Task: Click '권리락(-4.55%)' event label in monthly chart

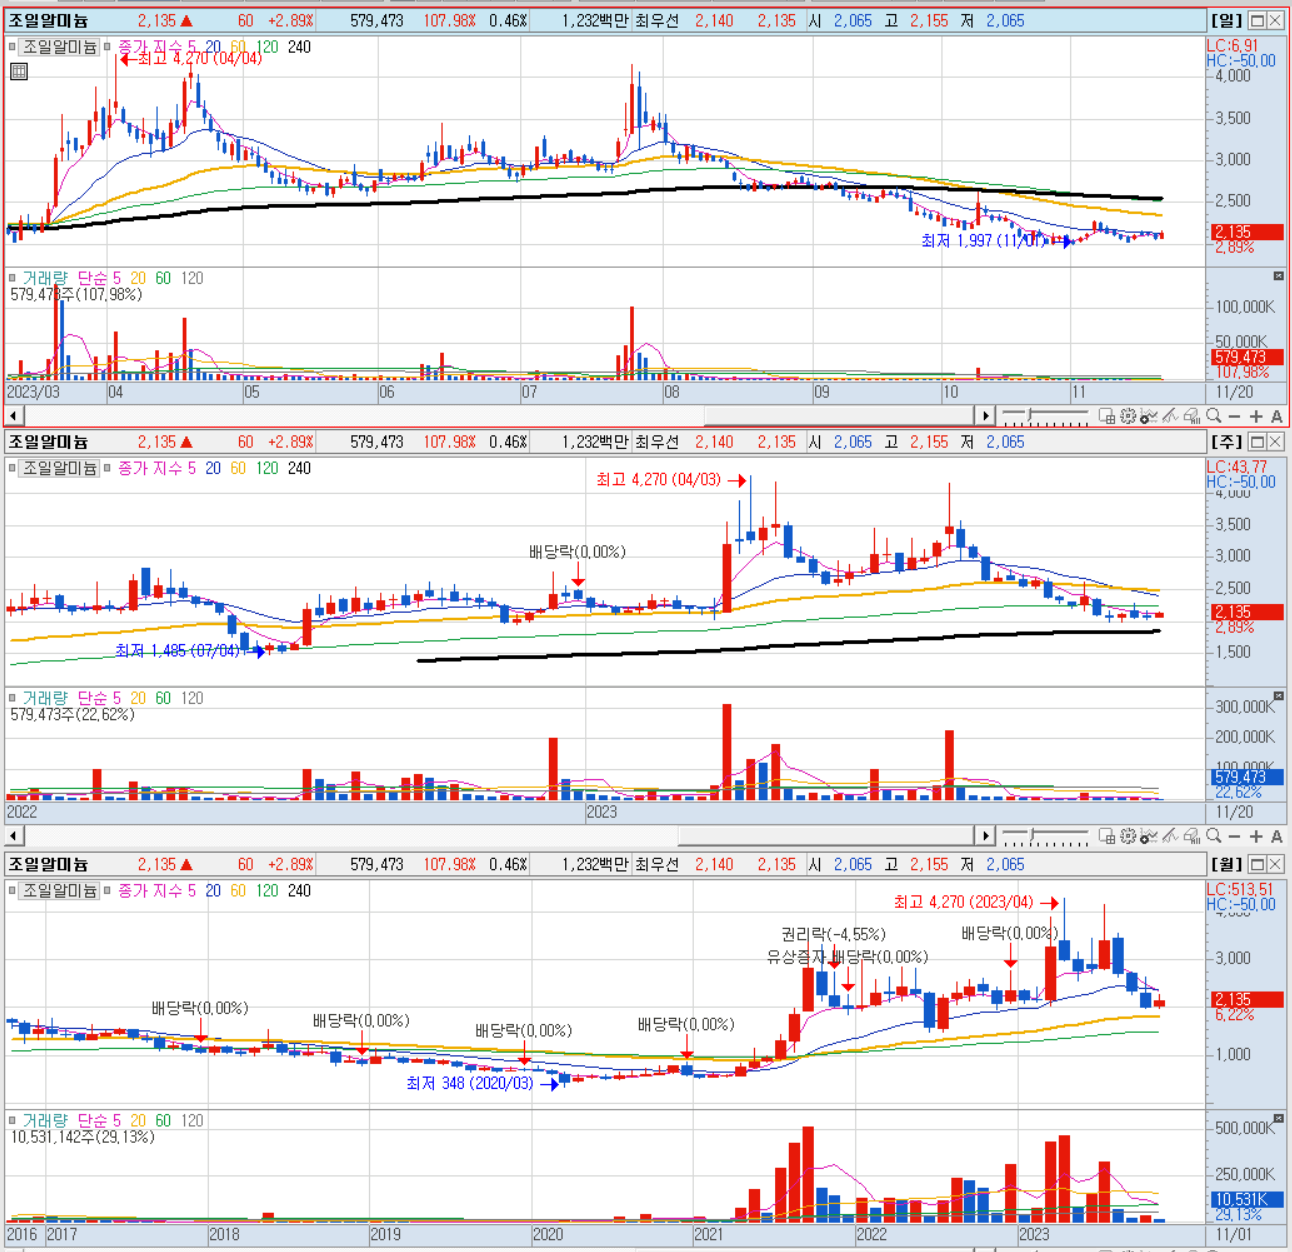Action: [833, 934]
